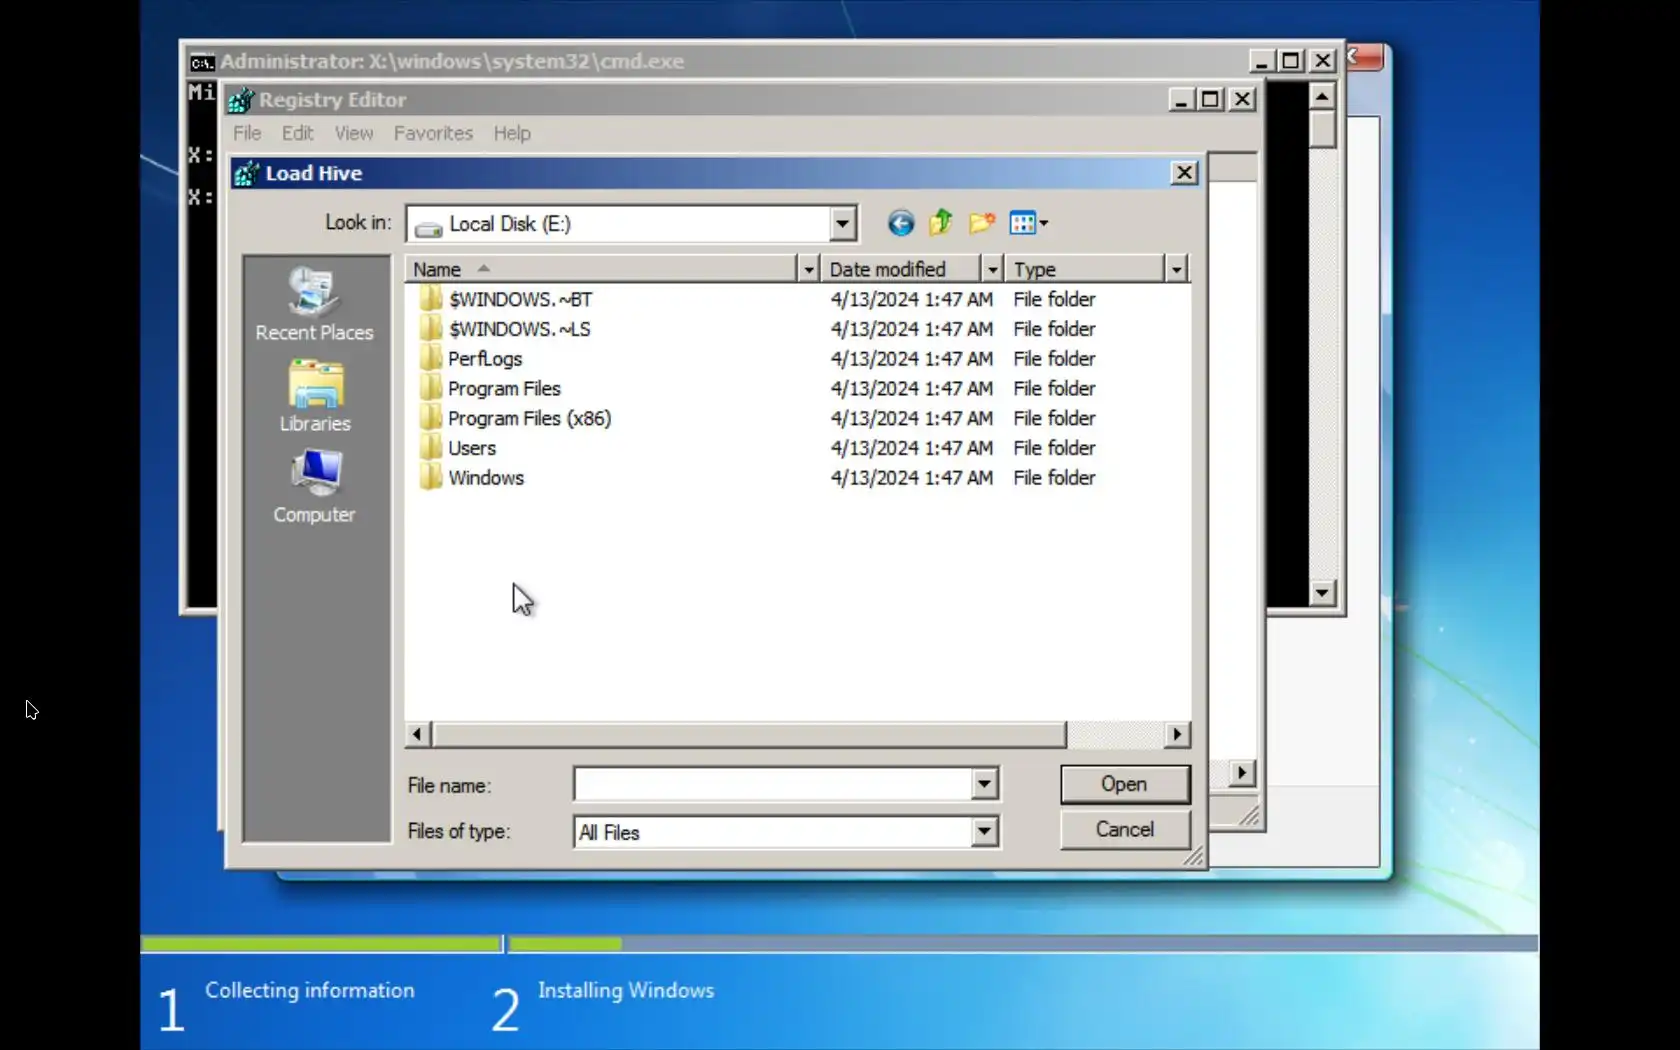Select the Program Files (x86) folder icon
The image size is (1680, 1050).
430,418
